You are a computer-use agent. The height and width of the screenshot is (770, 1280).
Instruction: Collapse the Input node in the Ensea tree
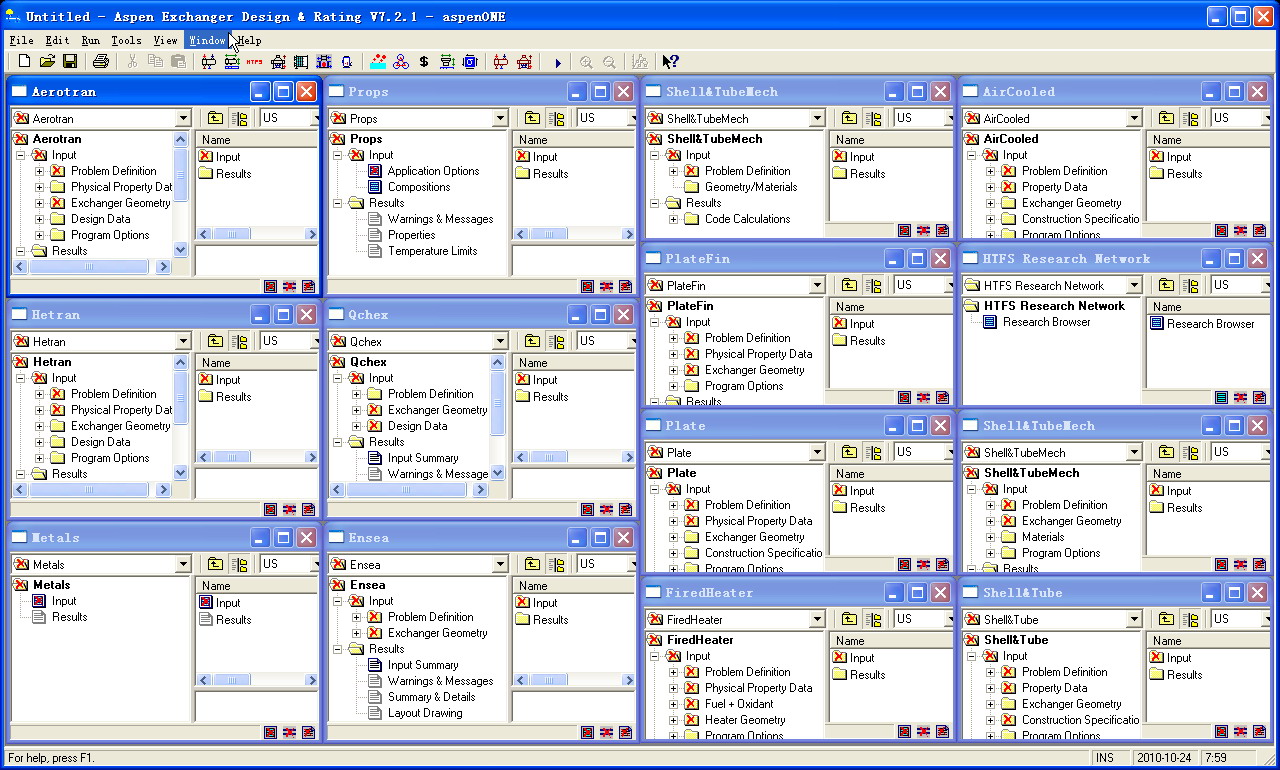click(x=339, y=601)
